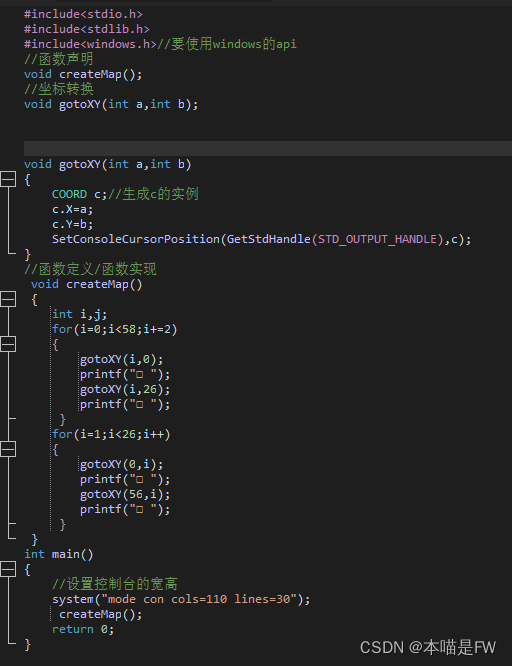Click the 'c.Y=b;' statement
The width and height of the screenshot is (512, 666).
73,224
